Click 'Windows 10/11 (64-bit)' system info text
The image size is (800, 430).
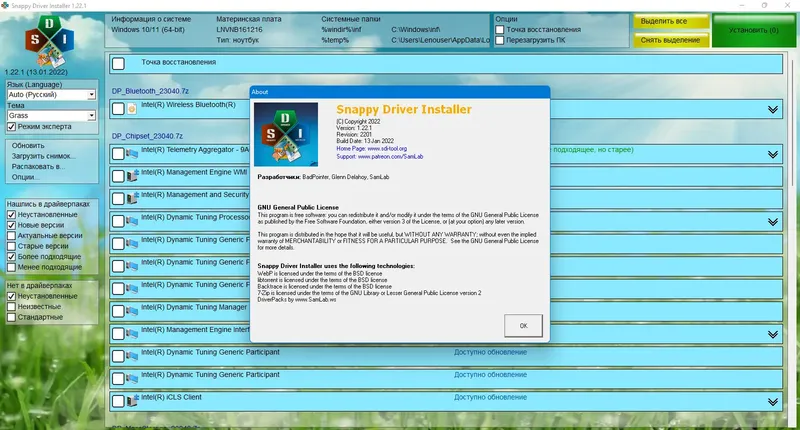click(147, 30)
